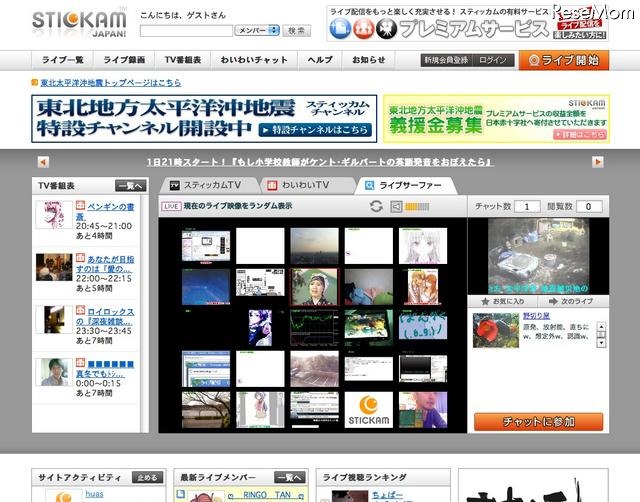The width and height of the screenshot is (640, 502).
Task: Open the ライブ録画 menu item
Action: pos(124,60)
